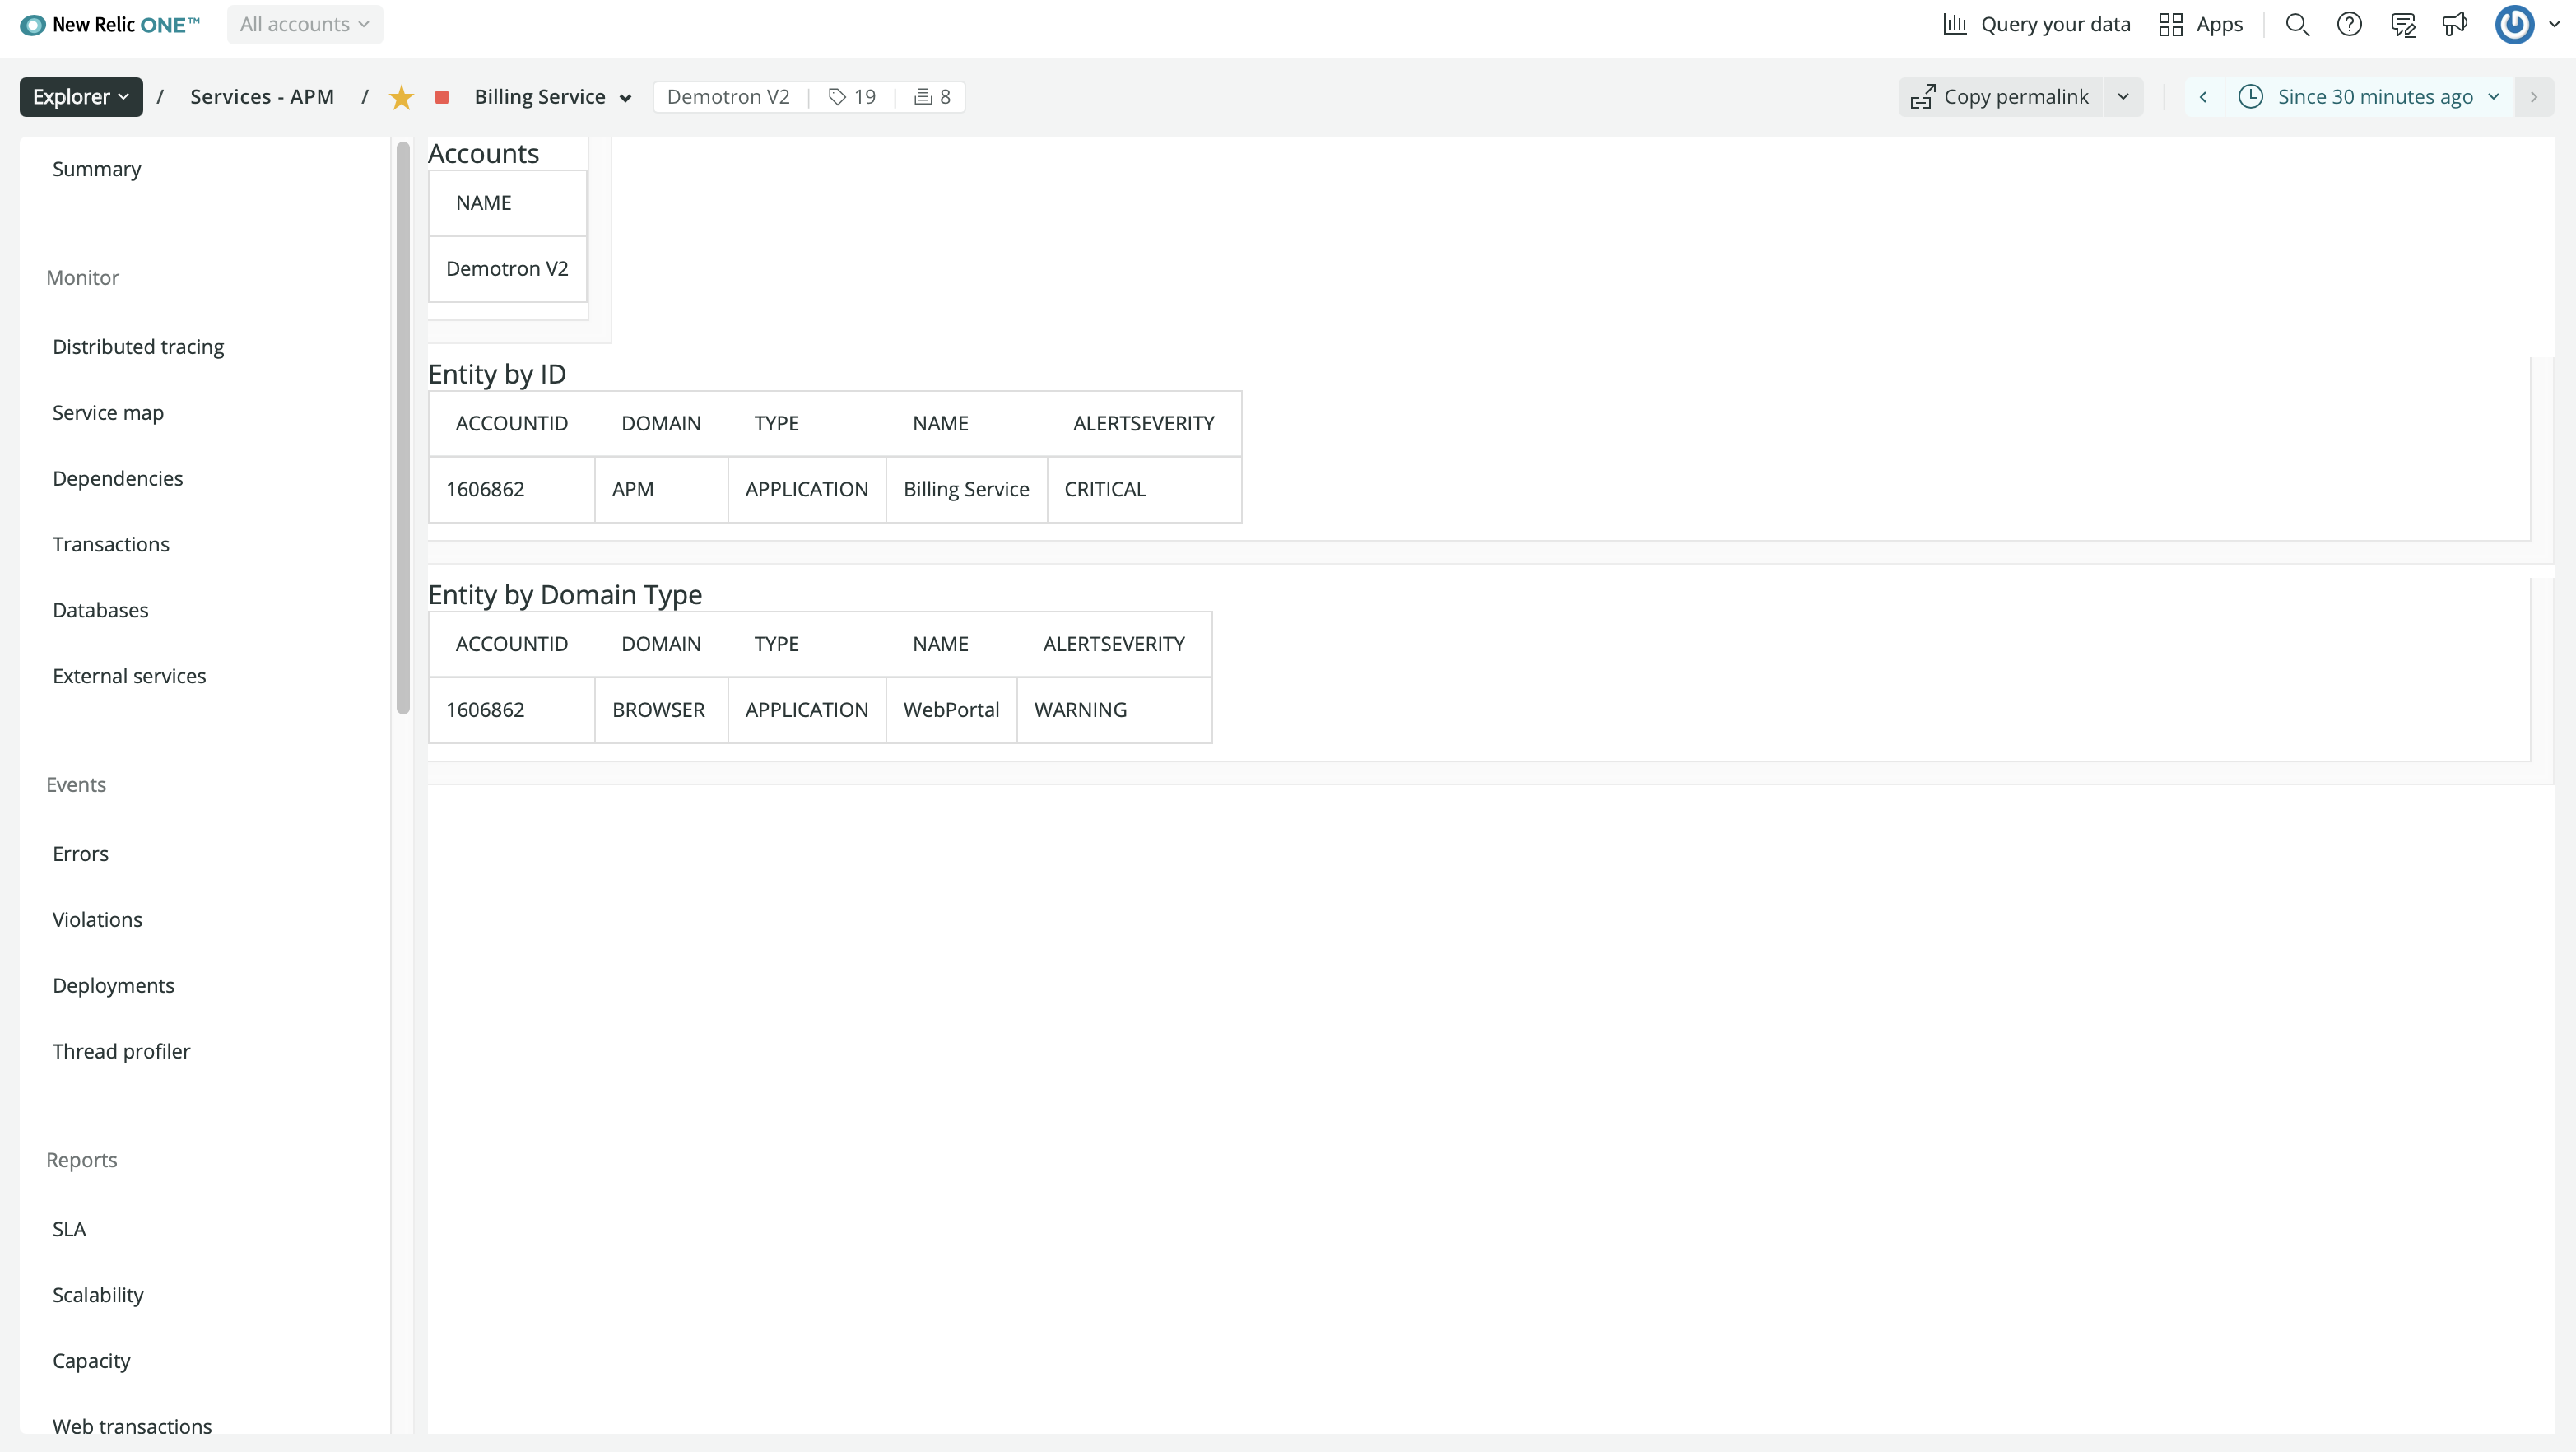The width and height of the screenshot is (2576, 1452).
Task: Open the help question mark icon
Action: 2349,24
